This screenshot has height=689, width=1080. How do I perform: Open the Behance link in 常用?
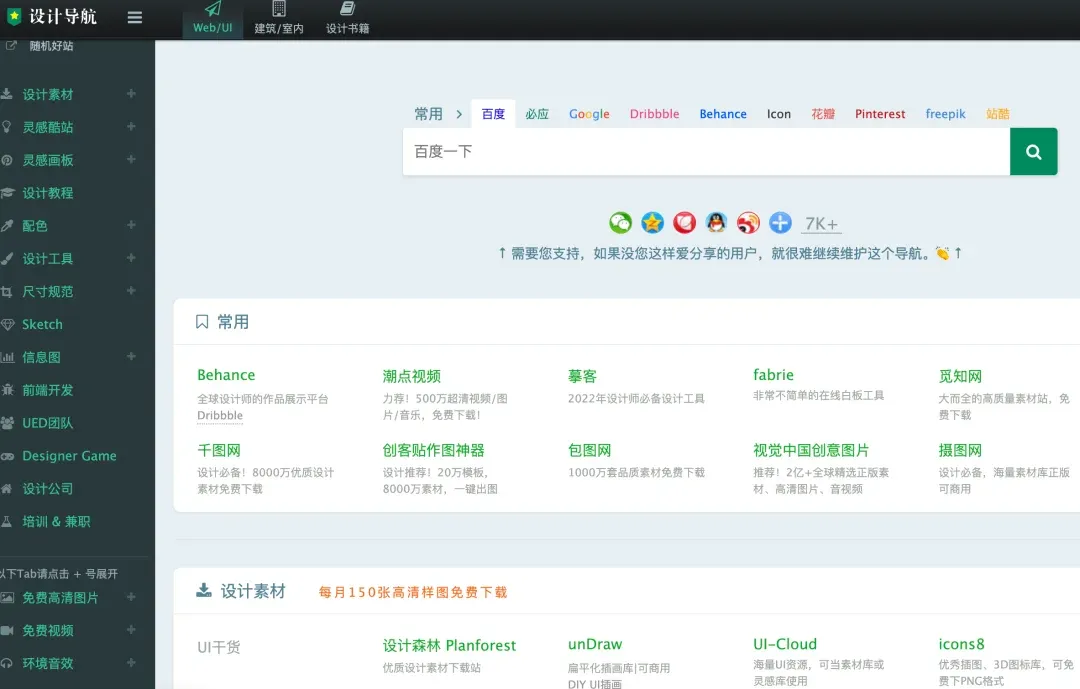coord(226,375)
